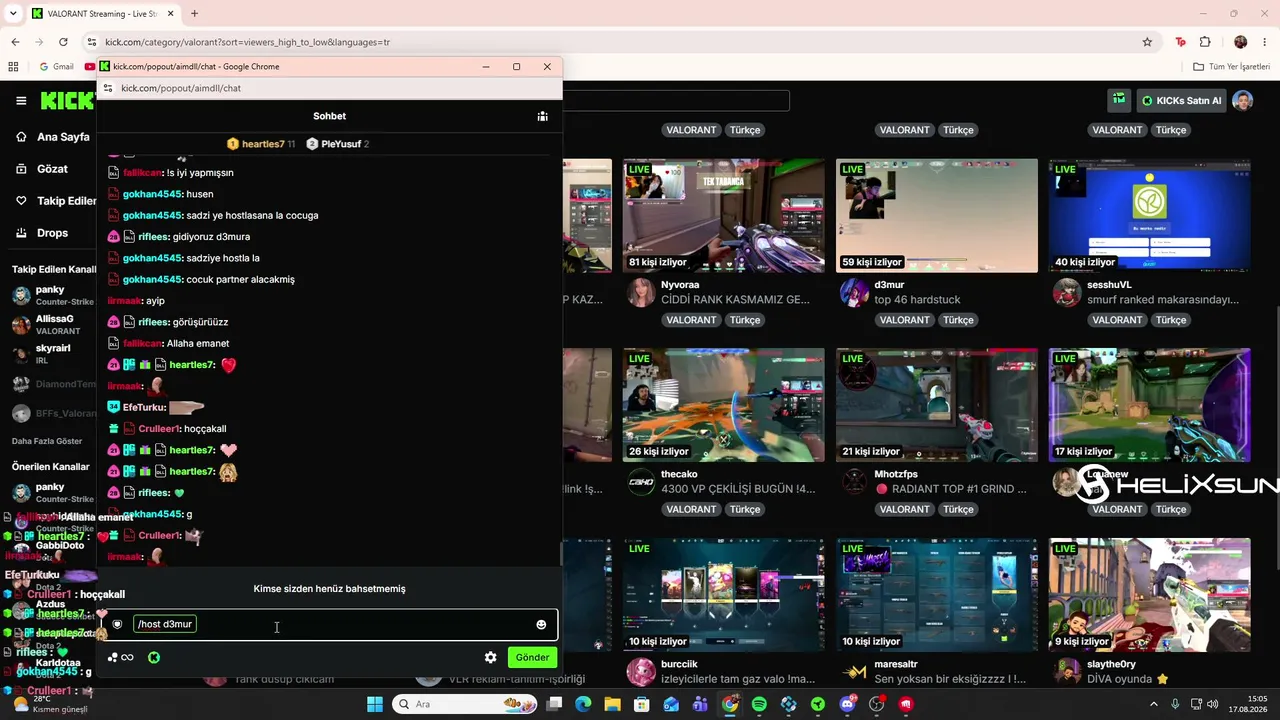Open thecako channel link
The height and width of the screenshot is (720, 1280).
(x=679, y=475)
